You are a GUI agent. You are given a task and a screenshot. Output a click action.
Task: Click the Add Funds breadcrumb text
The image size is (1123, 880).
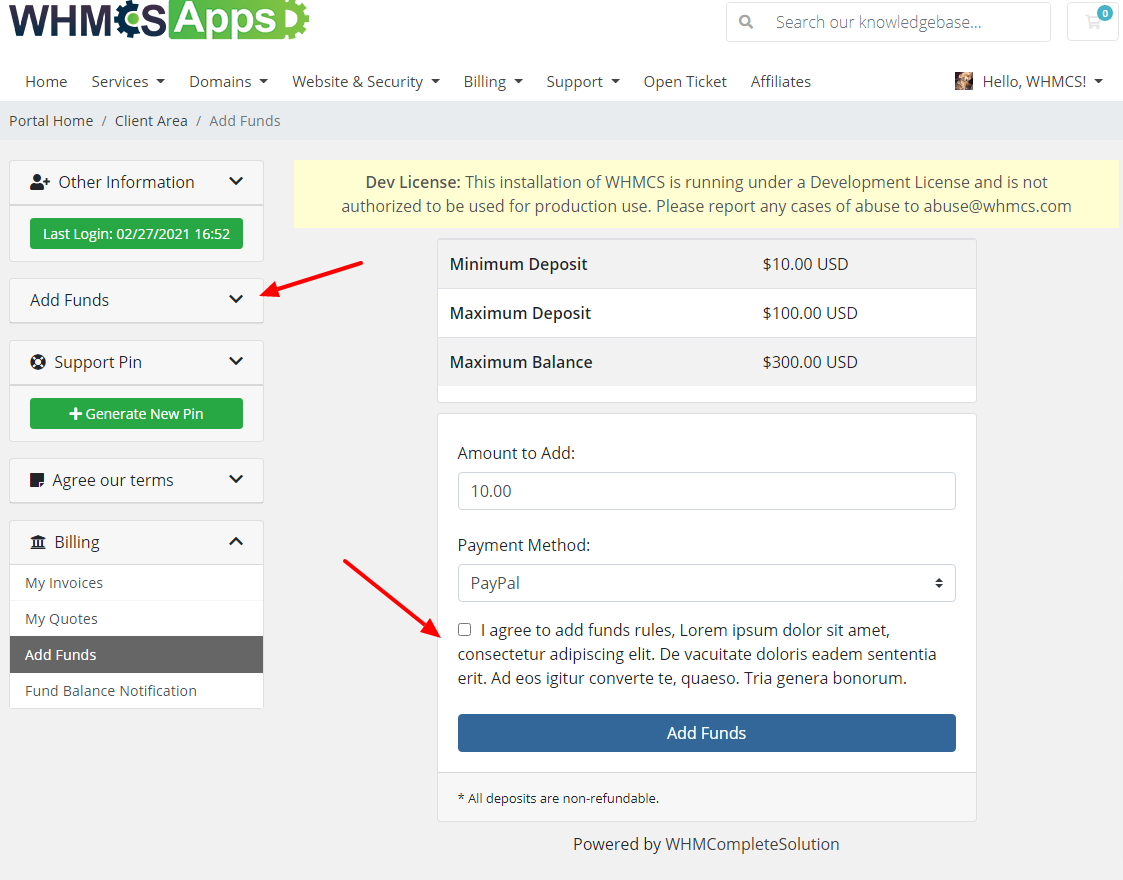(x=245, y=120)
